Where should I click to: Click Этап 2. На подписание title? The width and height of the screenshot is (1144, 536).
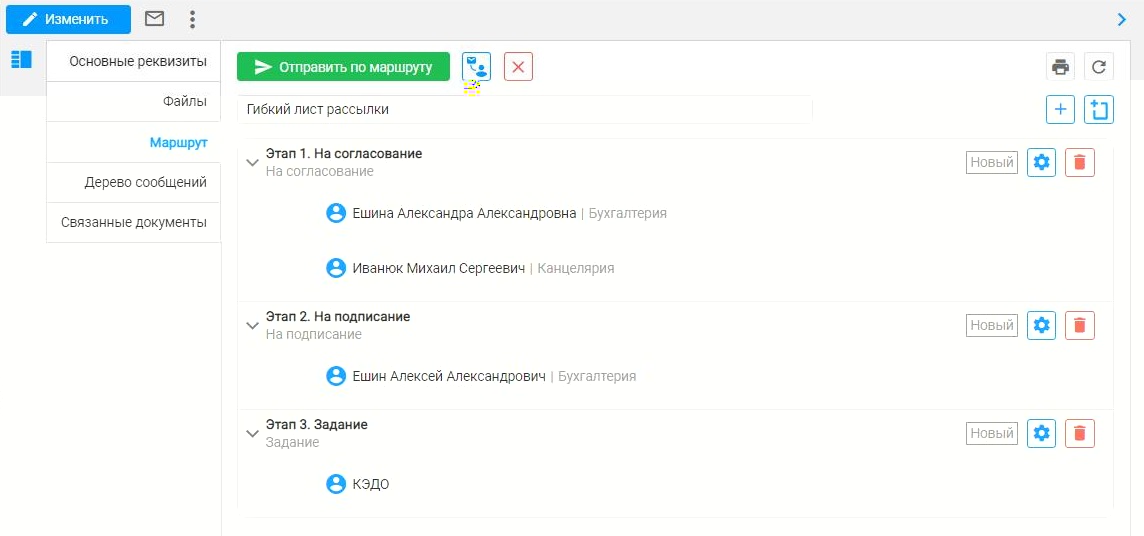pos(338,316)
